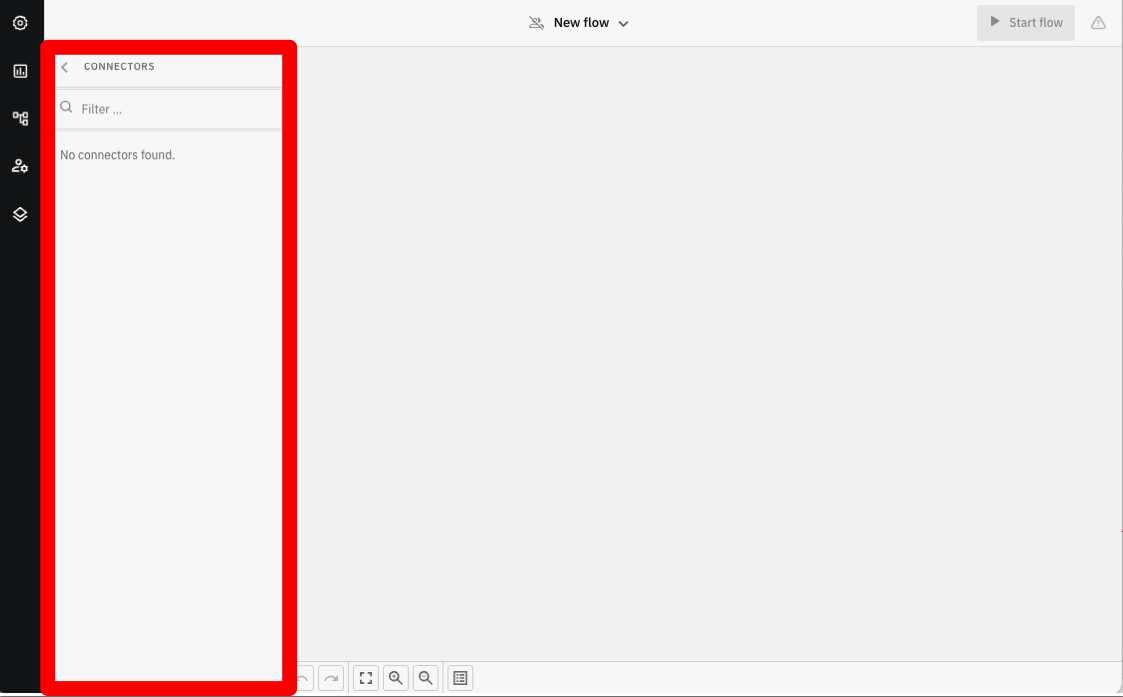Screen dimensions: 1123x697
Task: Go back using the Connectors panel chevron
Action: (x=65, y=67)
